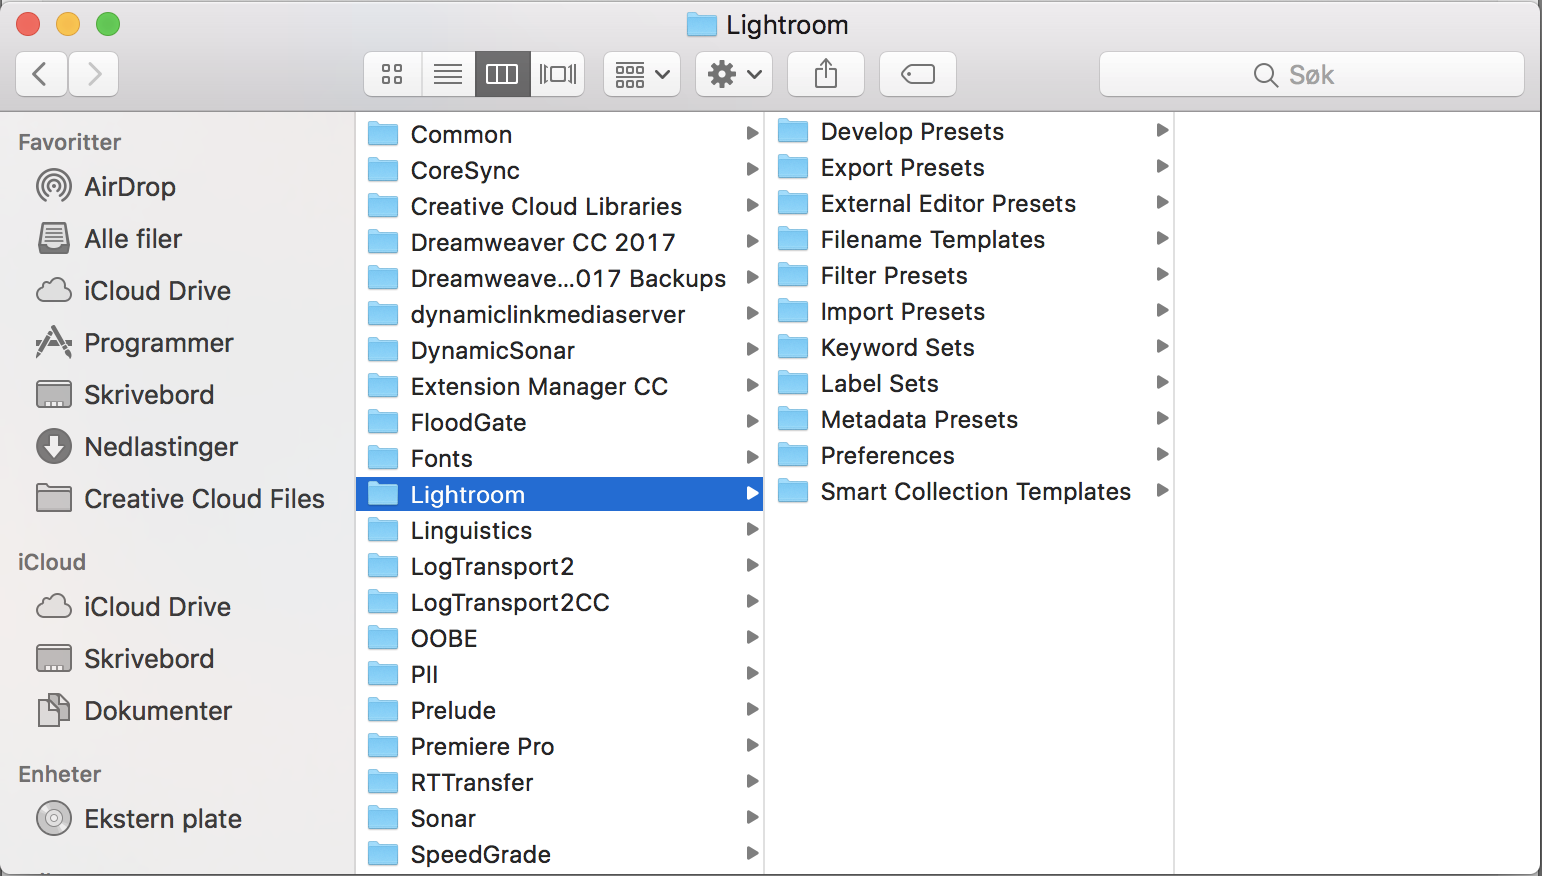Open the item arrangement dropdown
Image resolution: width=1542 pixels, height=876 pixels.
tap(642, 74)
